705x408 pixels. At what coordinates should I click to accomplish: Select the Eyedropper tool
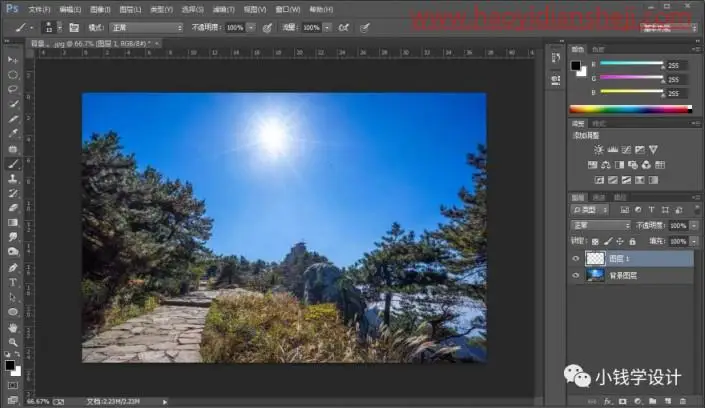13,134
